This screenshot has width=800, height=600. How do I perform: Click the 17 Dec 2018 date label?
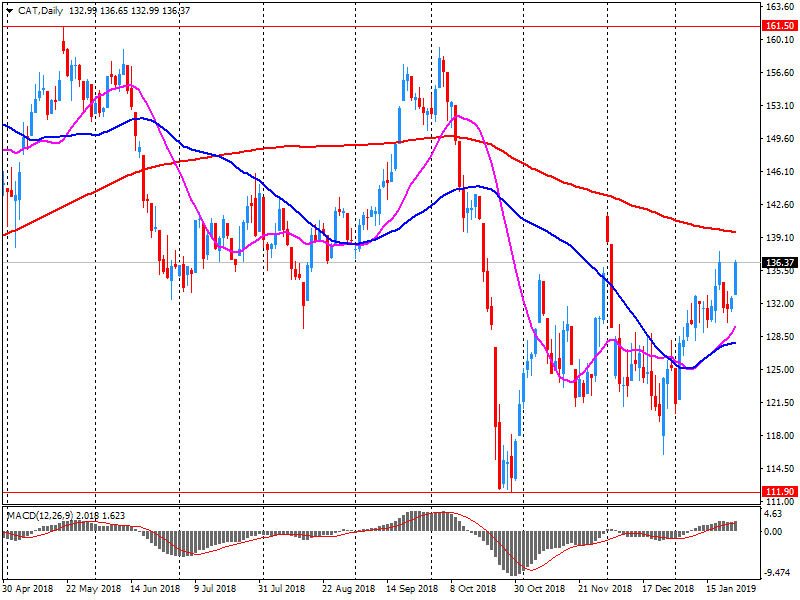click(x=668, y=589)
